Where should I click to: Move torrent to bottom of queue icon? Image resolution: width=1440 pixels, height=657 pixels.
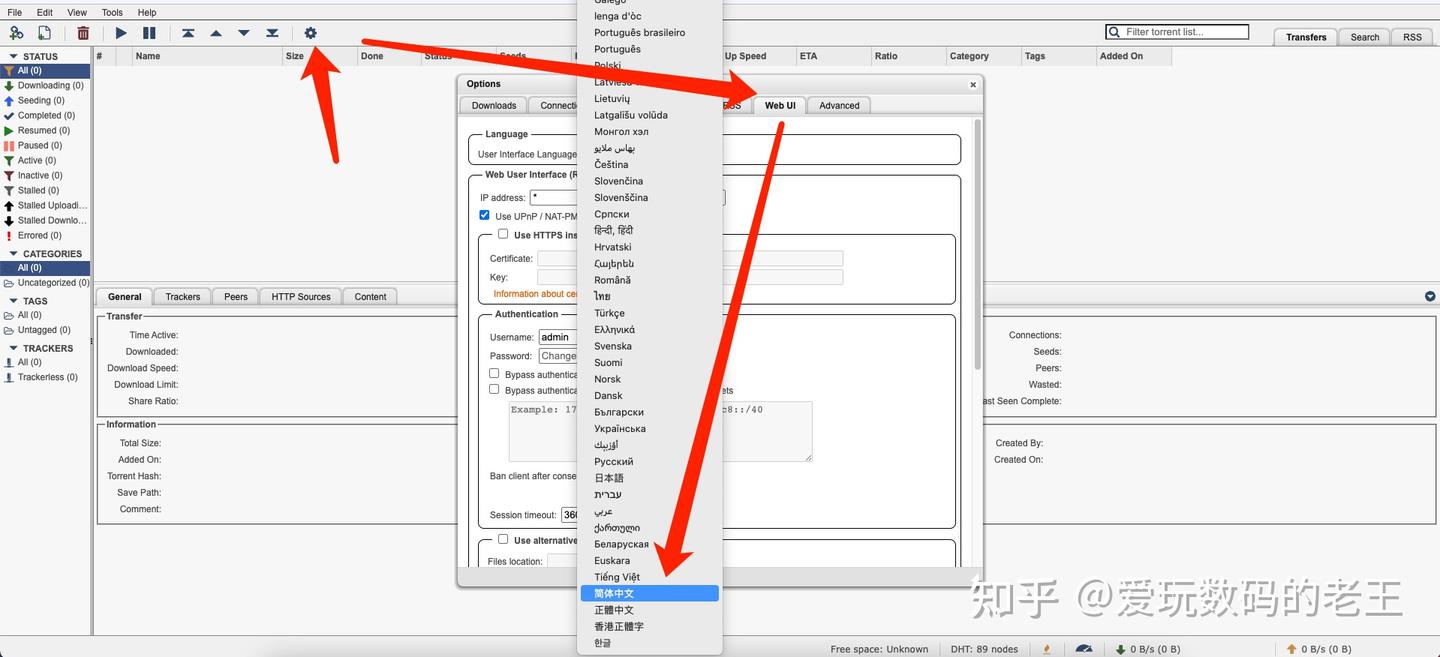[x=272, y=33]
